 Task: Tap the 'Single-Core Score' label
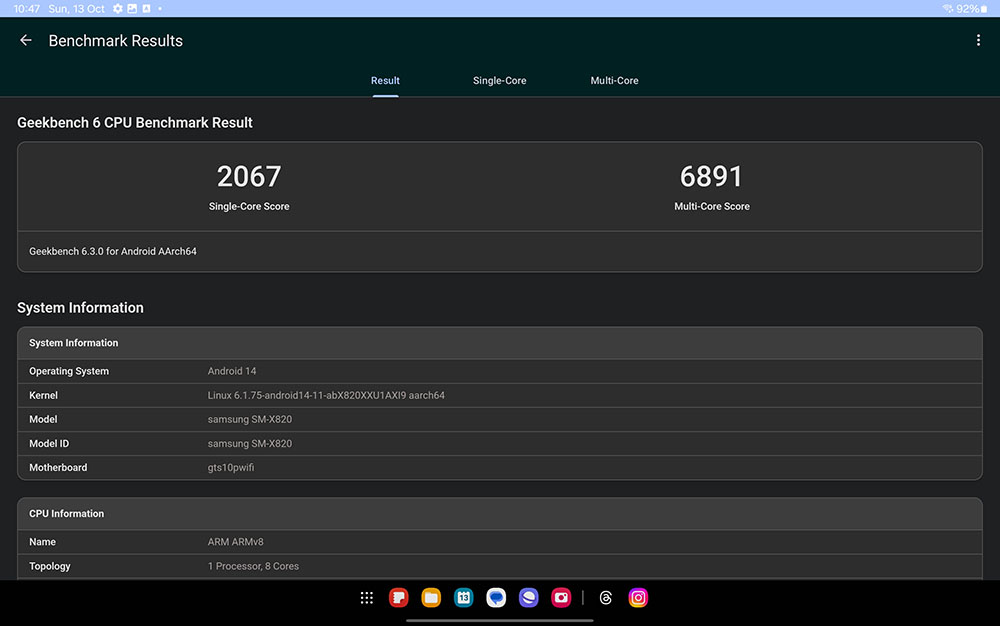click(249, 207)
